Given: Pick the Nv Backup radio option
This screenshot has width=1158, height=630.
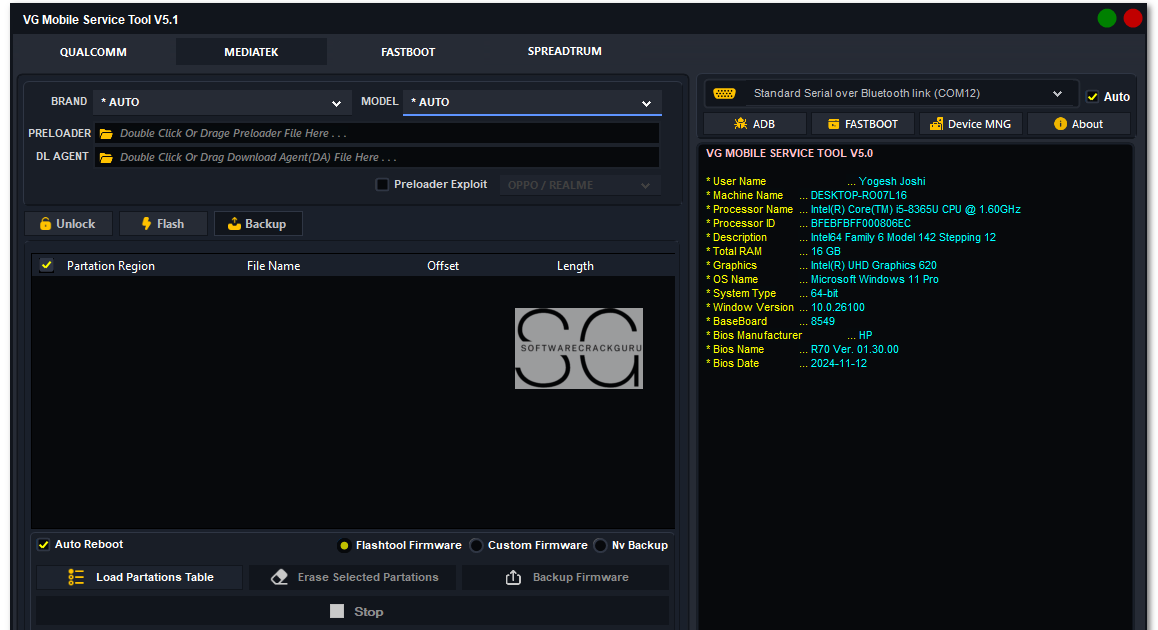Looking at the screenshot, I should (x=600, y=546).
